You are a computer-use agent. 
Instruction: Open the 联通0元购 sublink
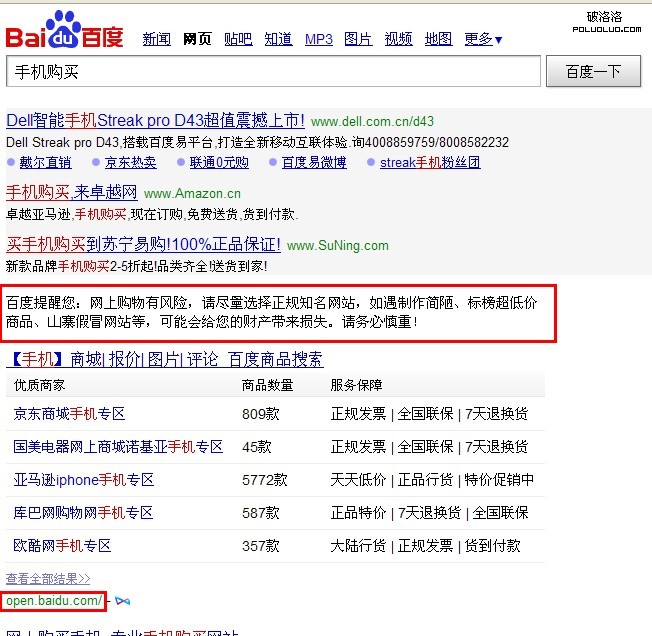(x=219, y=162)
